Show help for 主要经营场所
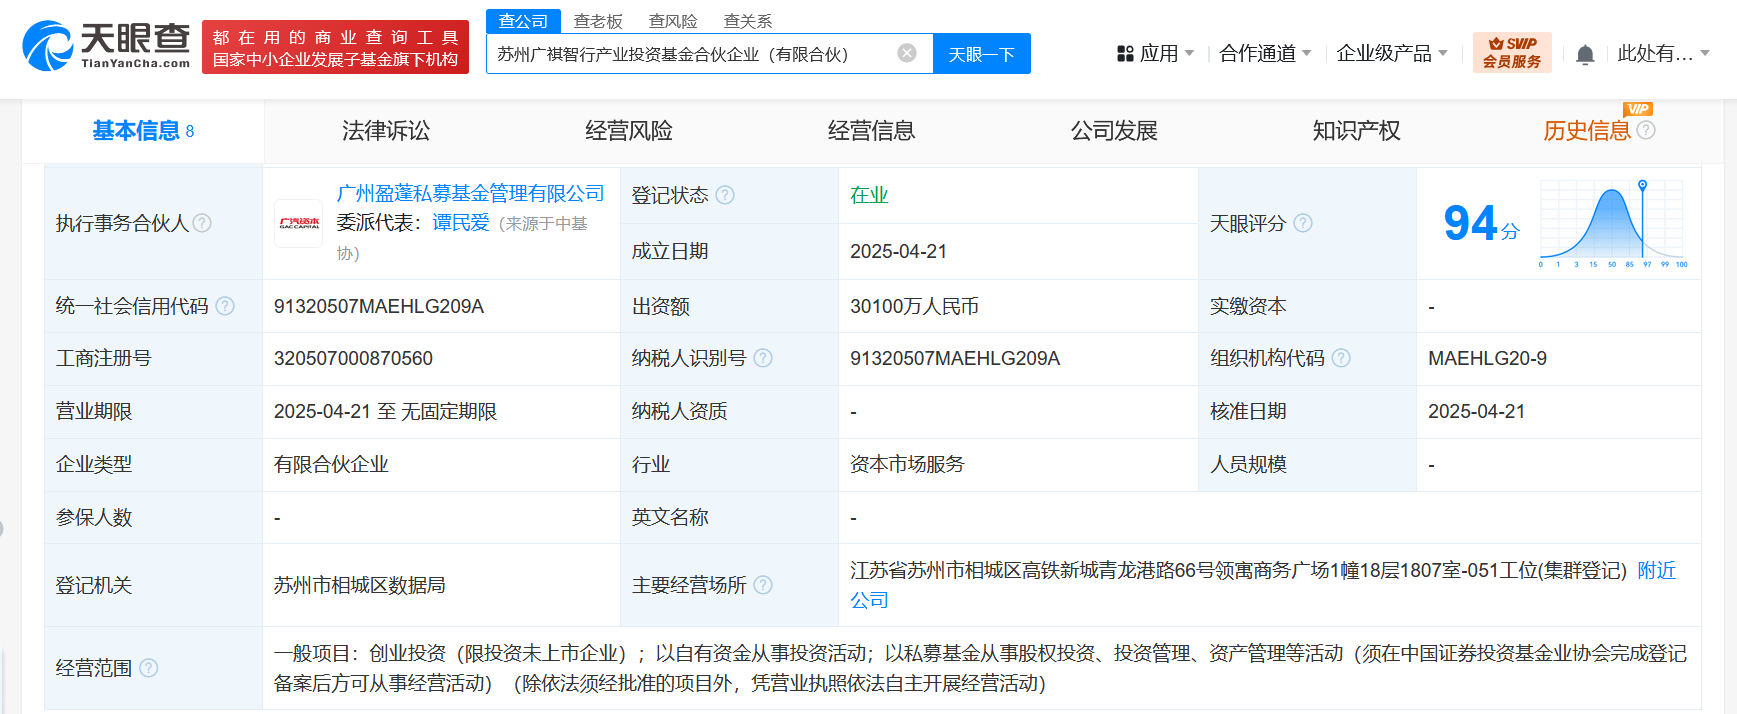 (763, 585)
